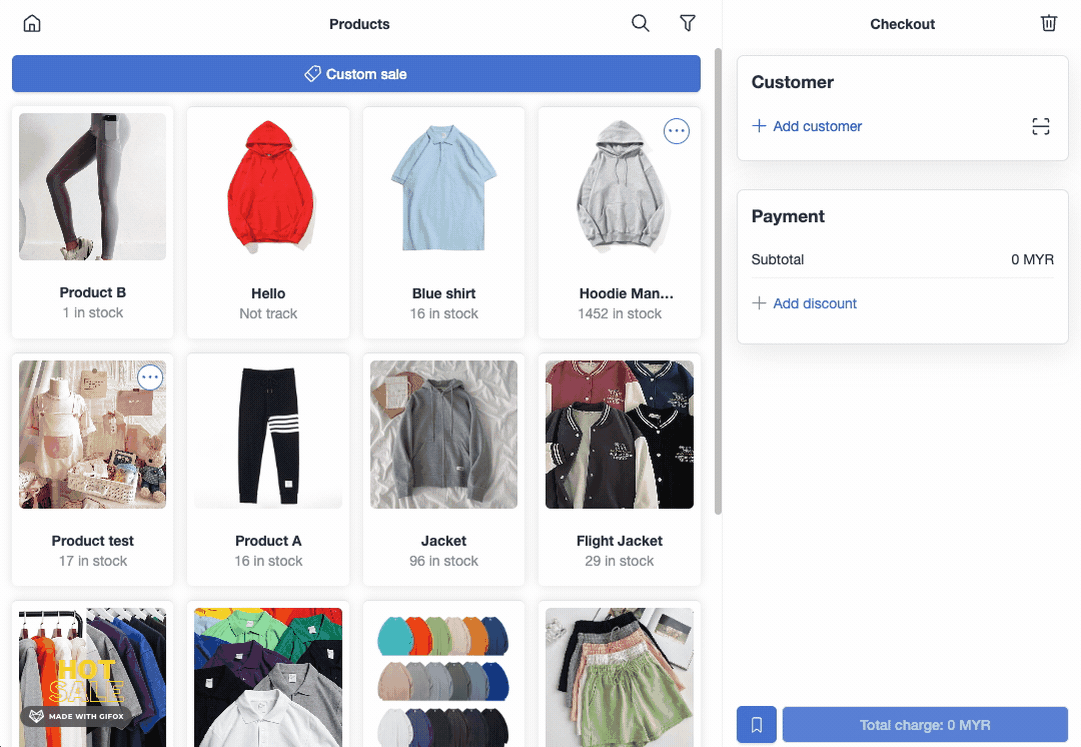Select the grey Hoodie Man product image
The height and width of the screenshot is (747, 1081).
click(x=620, y=187)
